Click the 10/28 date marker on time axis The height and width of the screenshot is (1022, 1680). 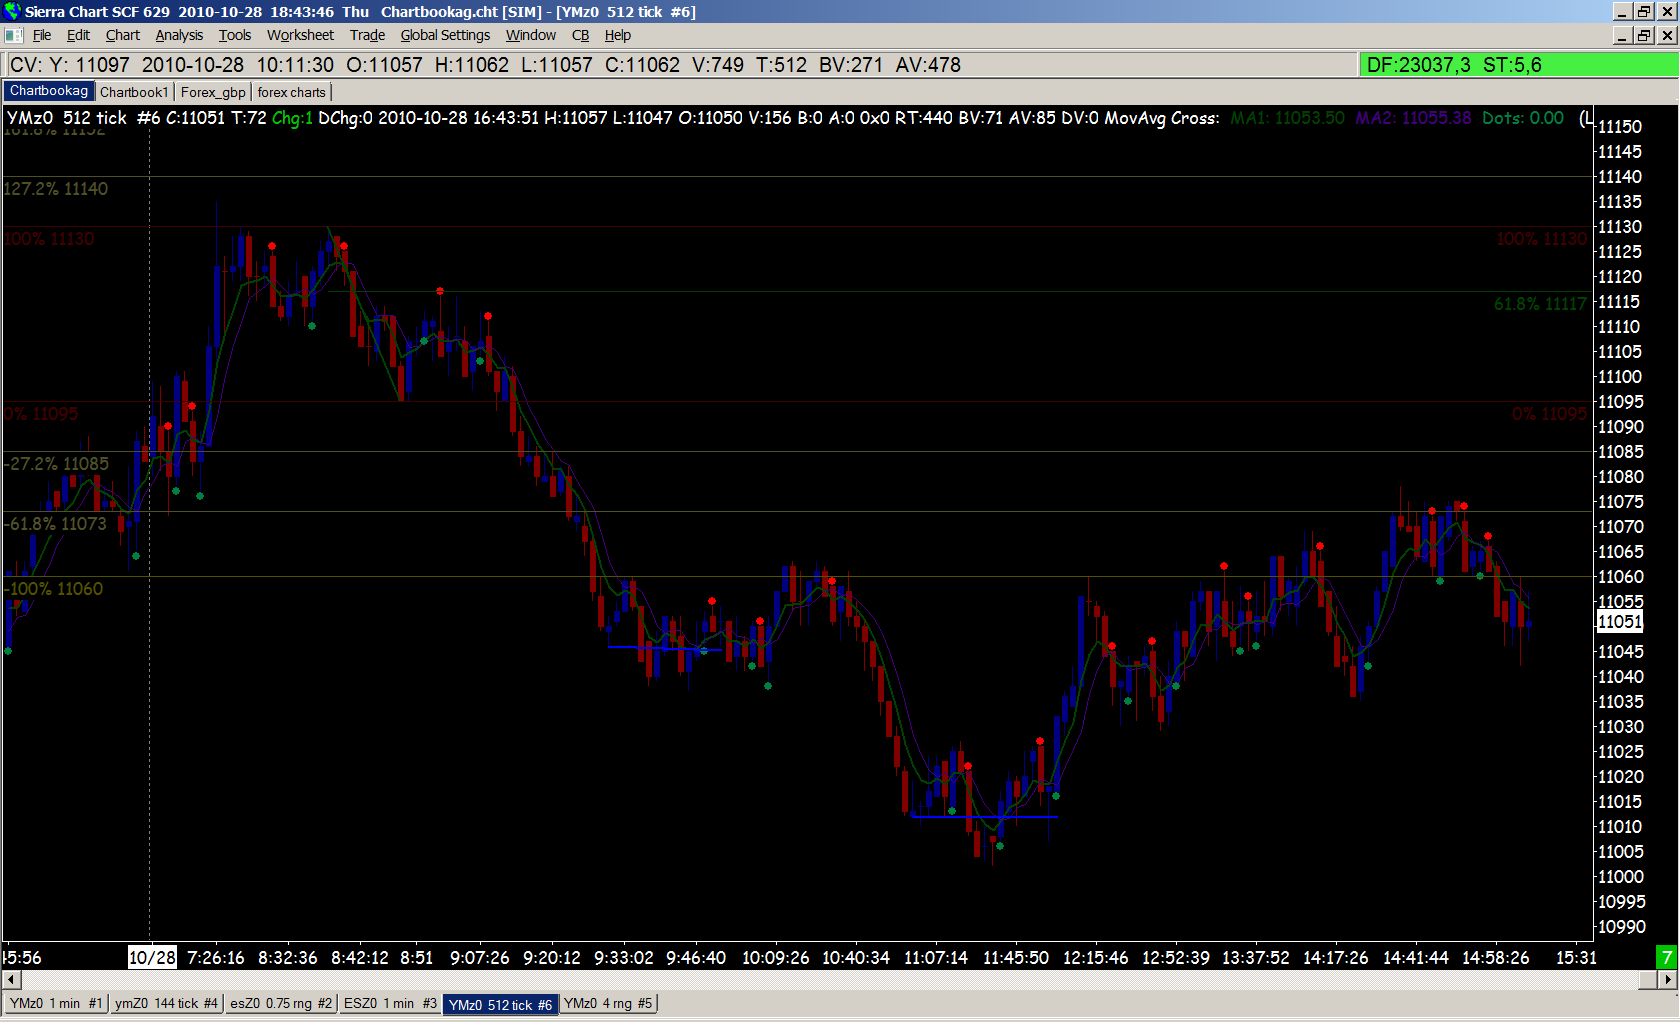click(152, 957)
